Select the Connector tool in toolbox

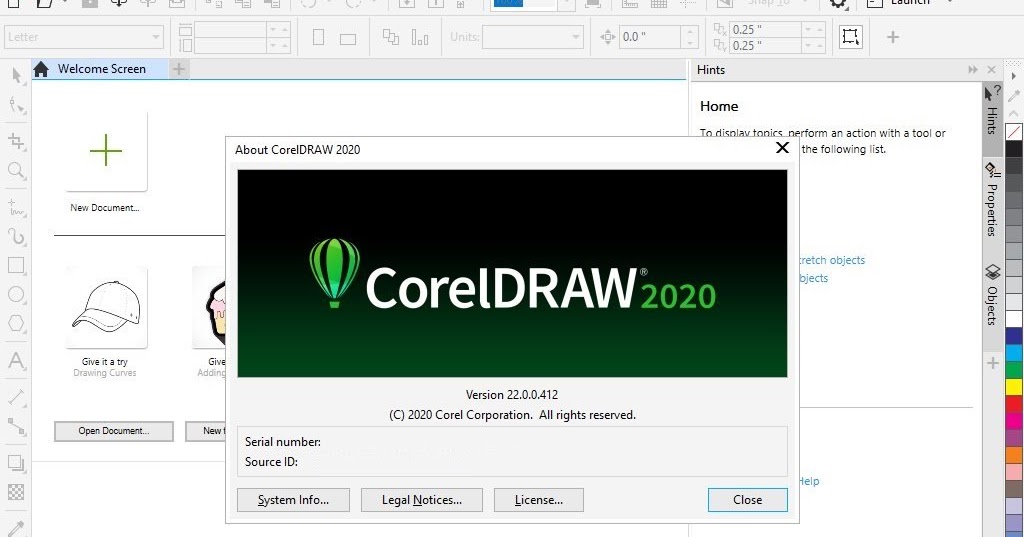tap(16, 427)
